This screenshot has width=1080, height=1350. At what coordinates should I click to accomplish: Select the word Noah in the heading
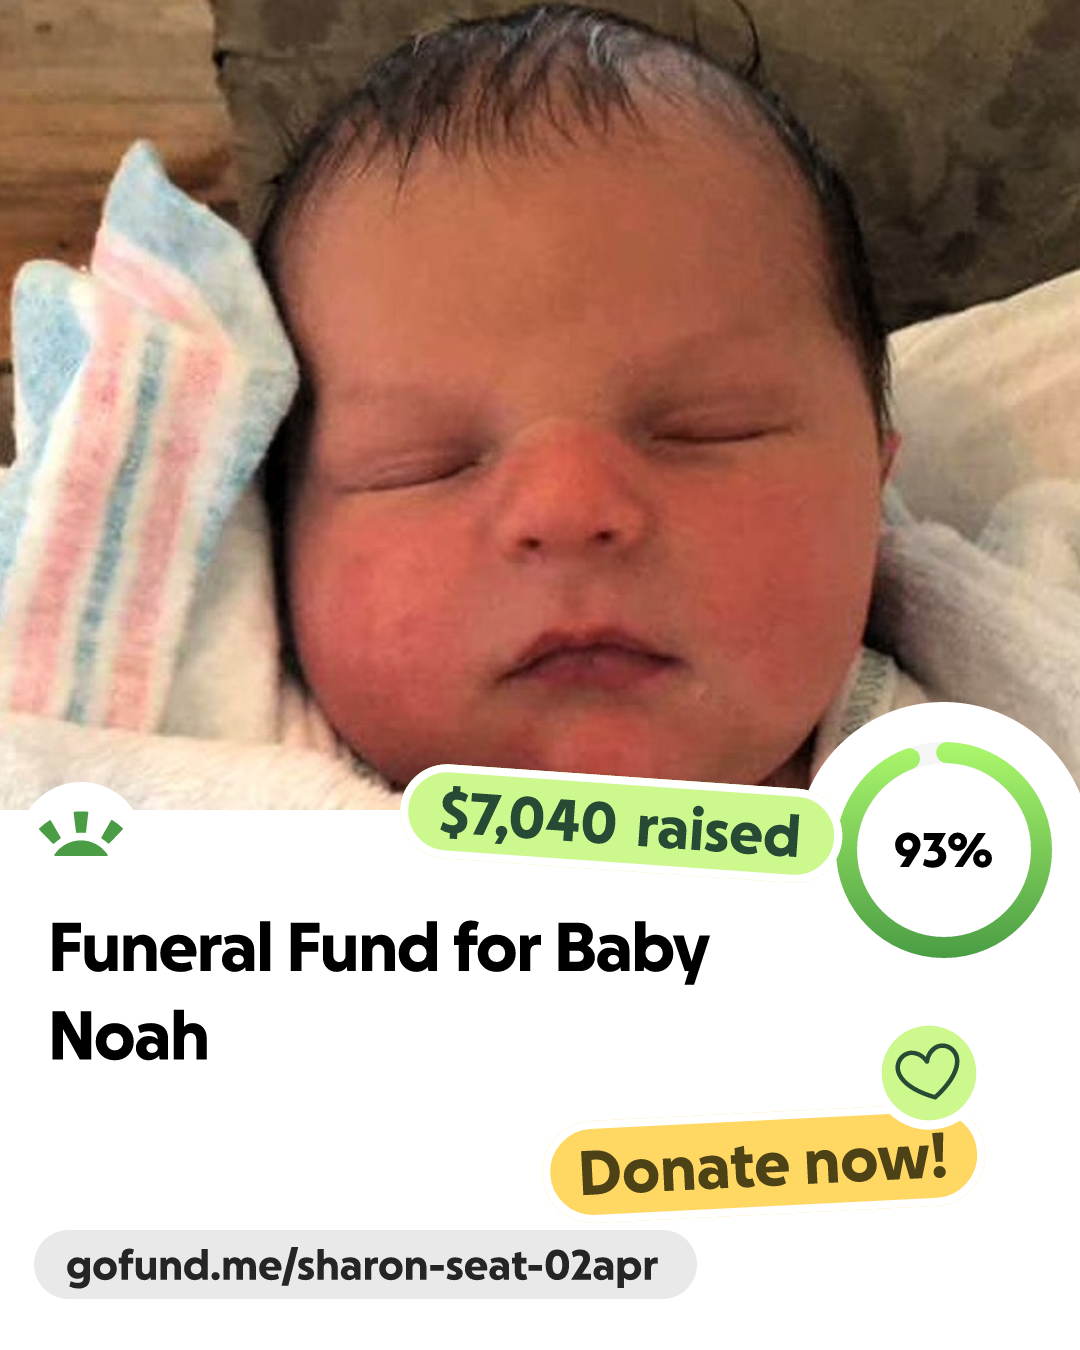tap(129, 1036)
